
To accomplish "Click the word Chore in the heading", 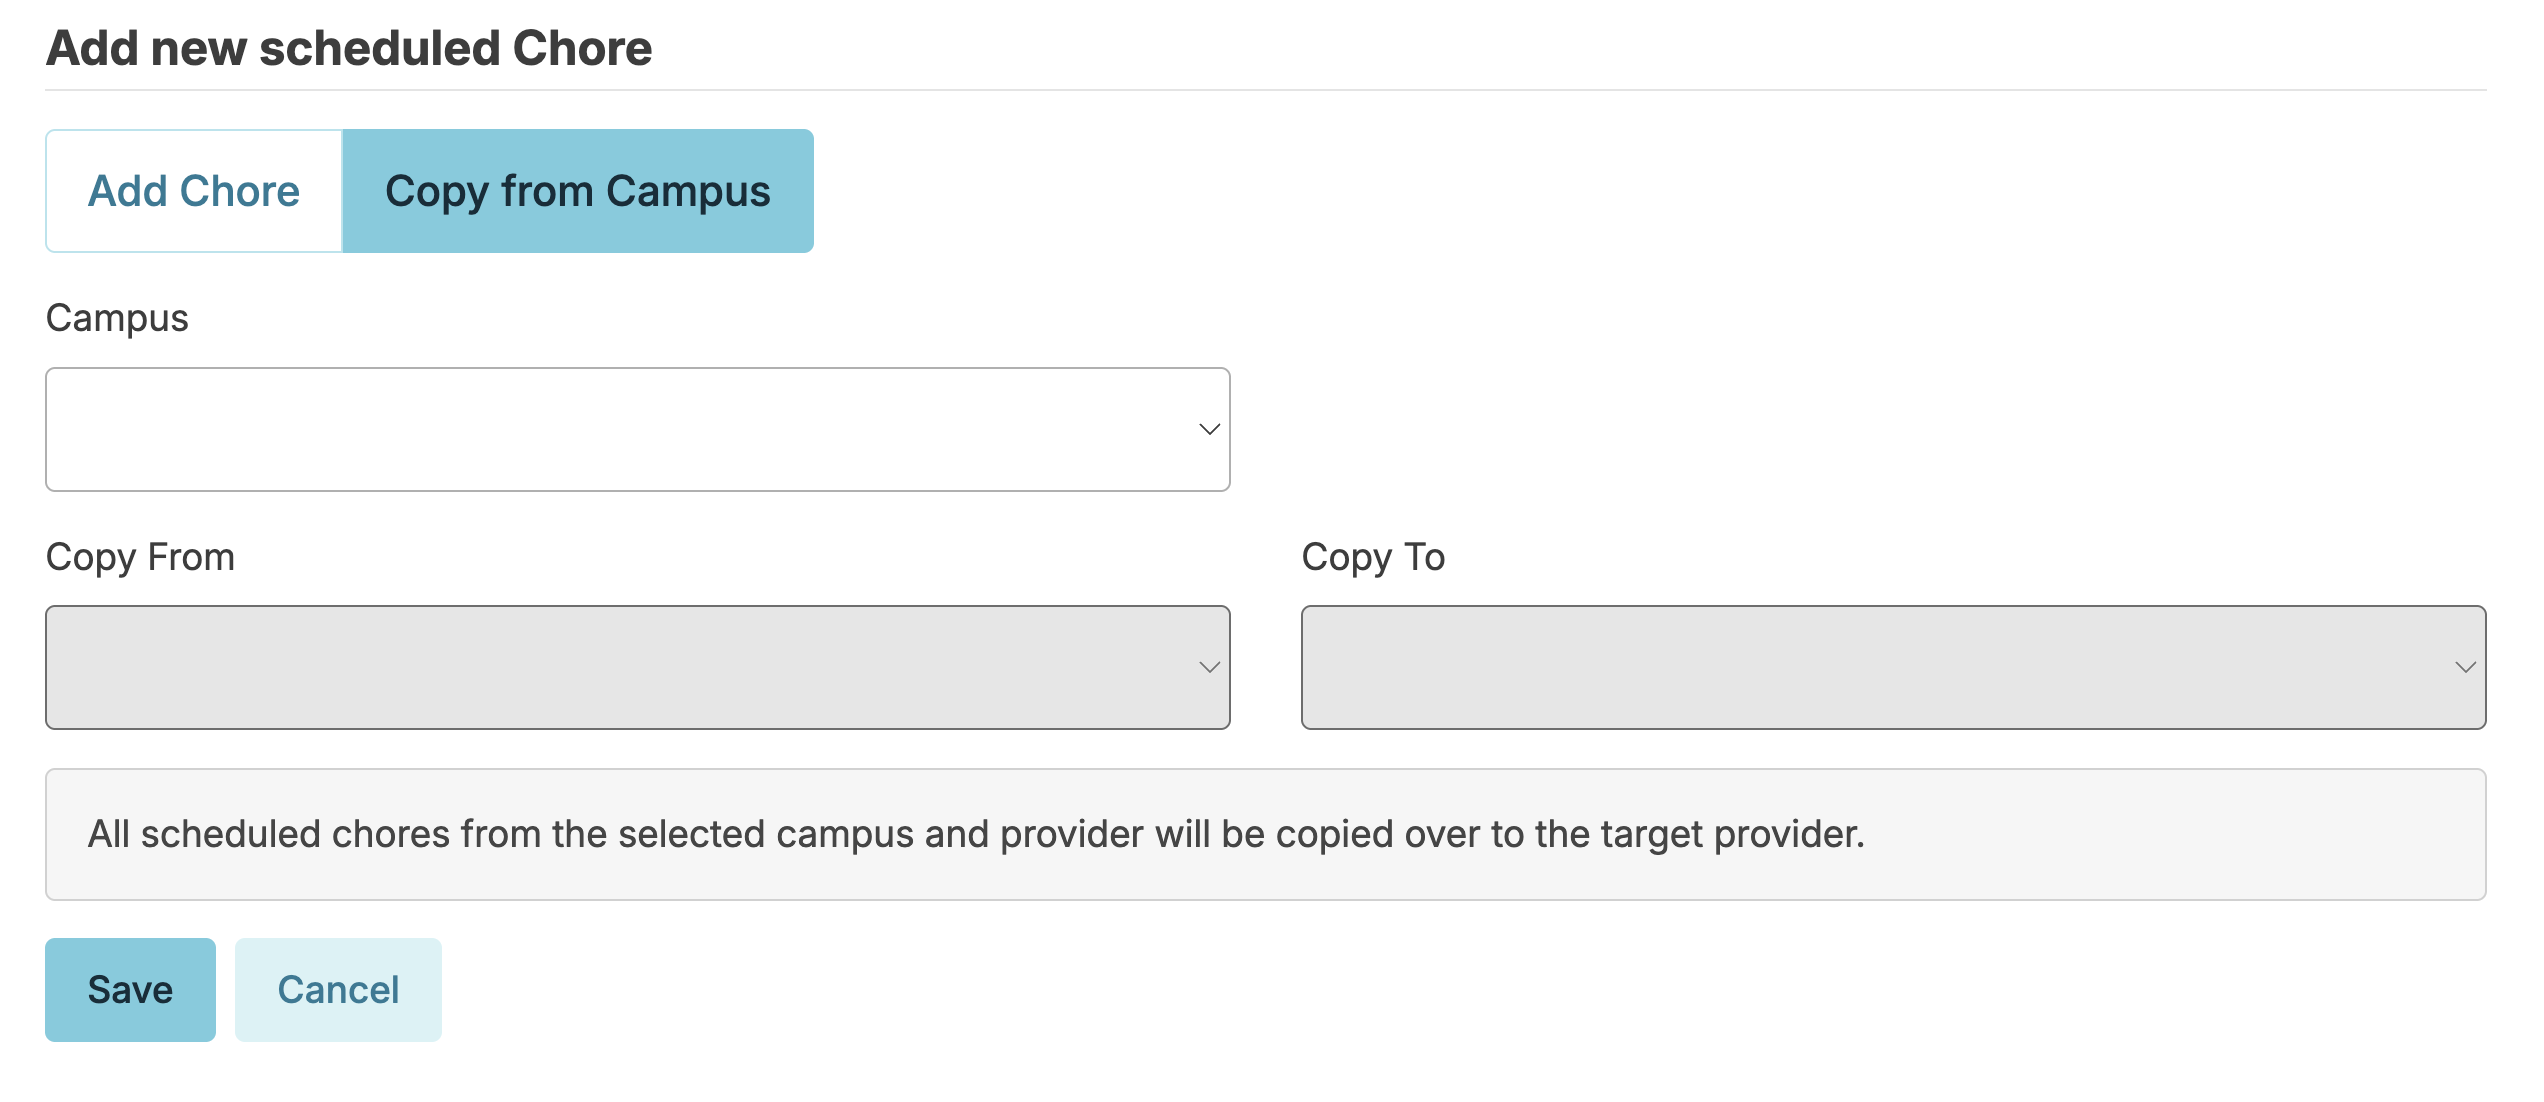I will (582, 48).
